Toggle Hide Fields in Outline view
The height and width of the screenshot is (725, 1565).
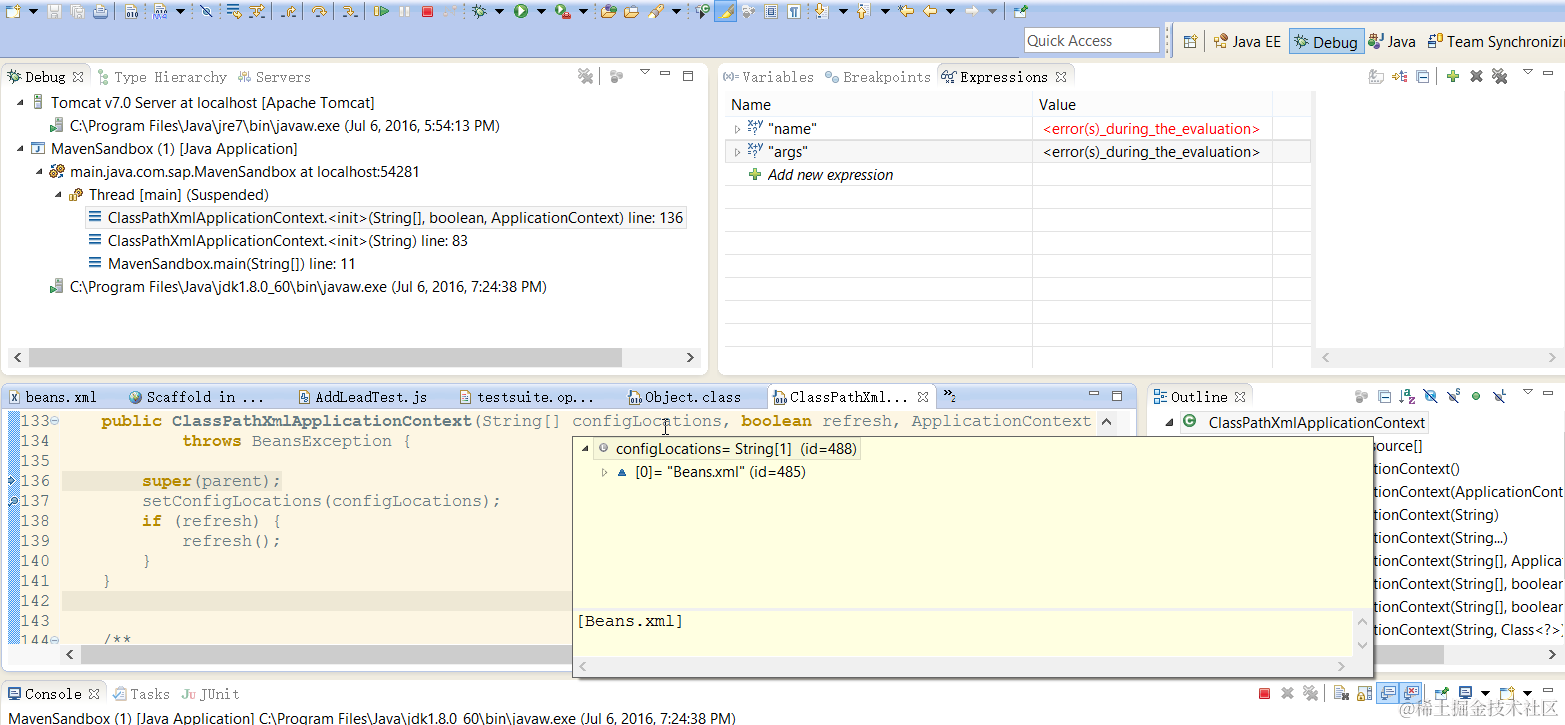tap(1430, 396)
